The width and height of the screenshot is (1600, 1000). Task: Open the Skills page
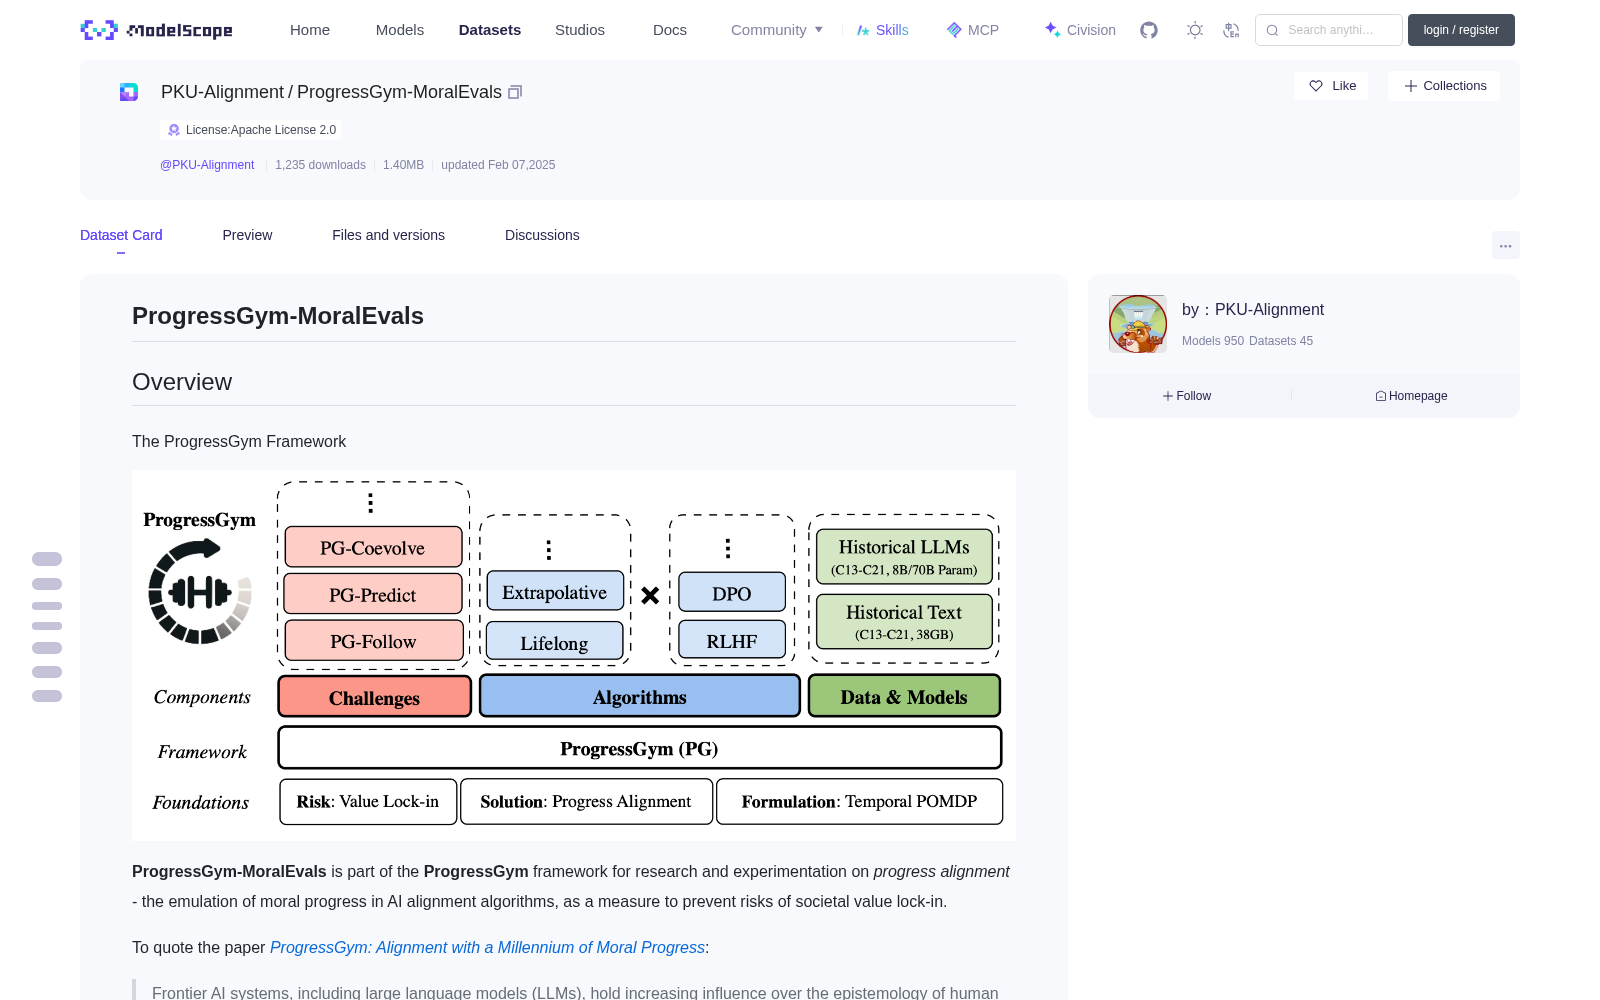(x=883, y=30)
